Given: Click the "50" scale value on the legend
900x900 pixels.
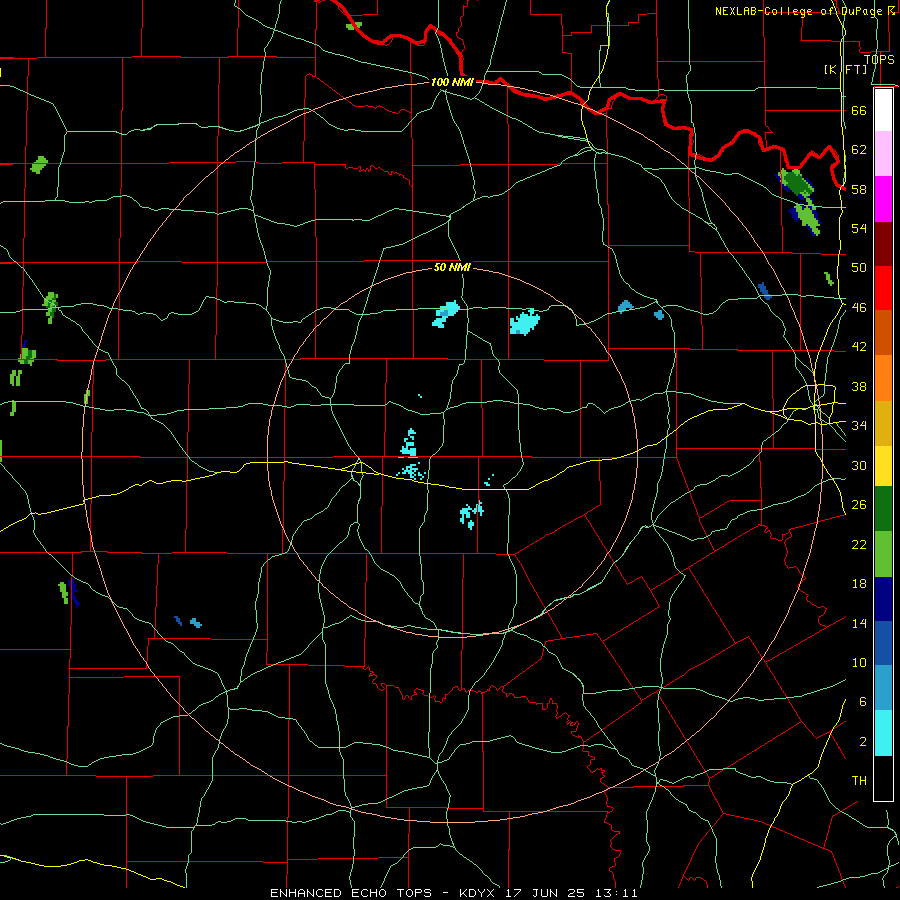Looking at the screenshot, I should pos(859,268).
